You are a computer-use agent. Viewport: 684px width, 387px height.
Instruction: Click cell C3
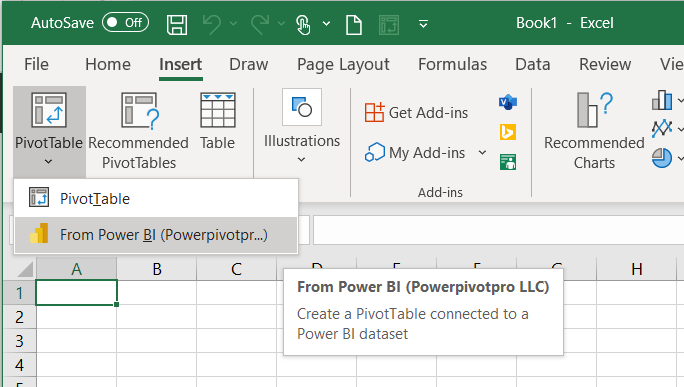click(236, 341)
